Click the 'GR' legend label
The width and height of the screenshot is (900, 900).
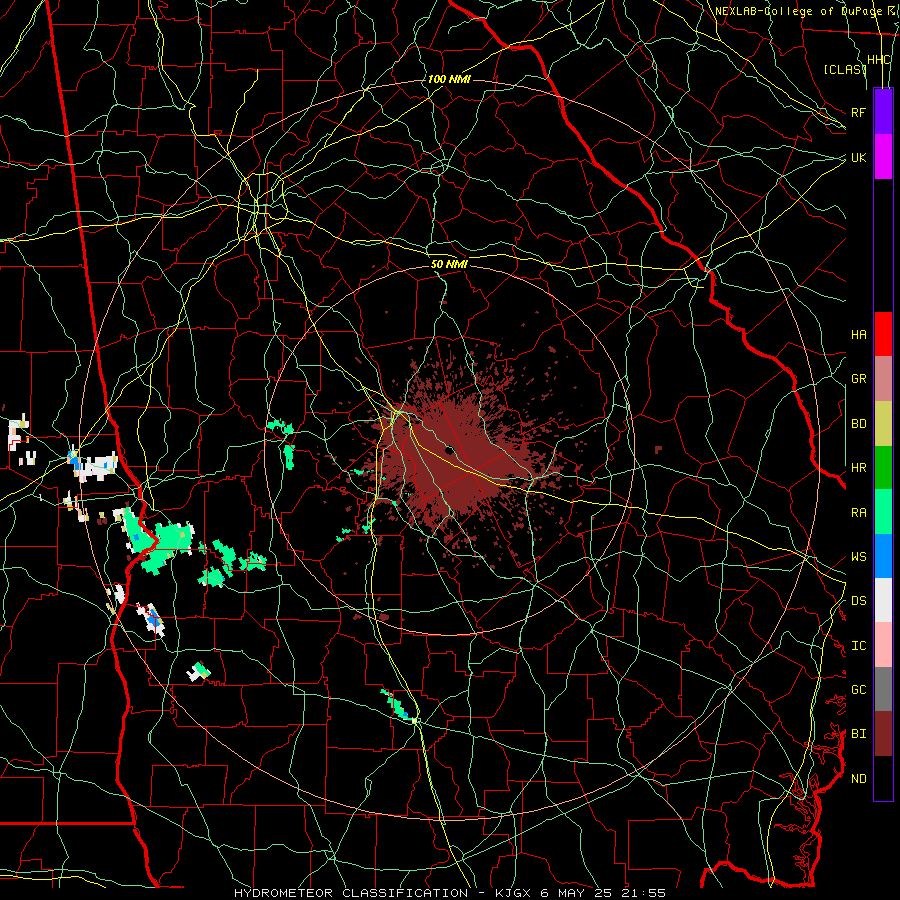coord(858,379)
